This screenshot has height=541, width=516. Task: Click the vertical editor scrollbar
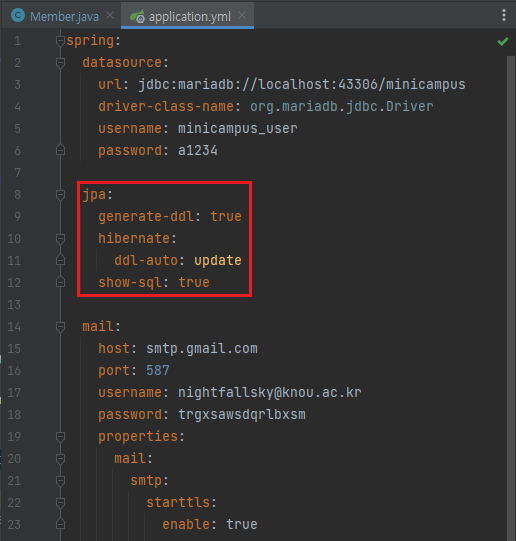pyautogui.click(x=511, y=297)
